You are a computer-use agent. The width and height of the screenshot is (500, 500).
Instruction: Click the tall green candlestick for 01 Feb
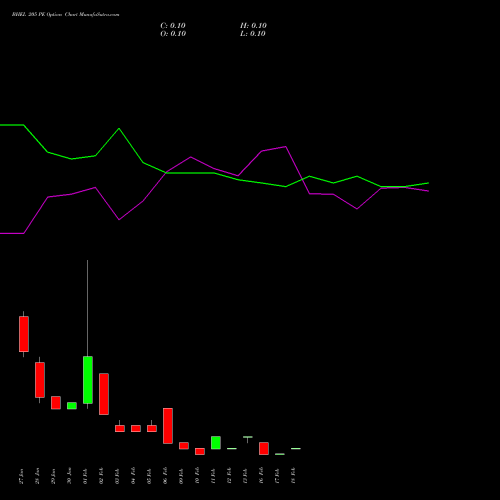[88, 380]
